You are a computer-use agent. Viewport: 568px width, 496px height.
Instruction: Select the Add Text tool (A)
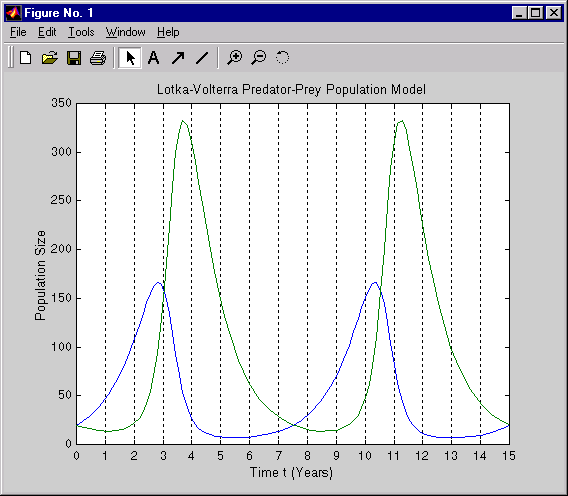coord(154,58)
